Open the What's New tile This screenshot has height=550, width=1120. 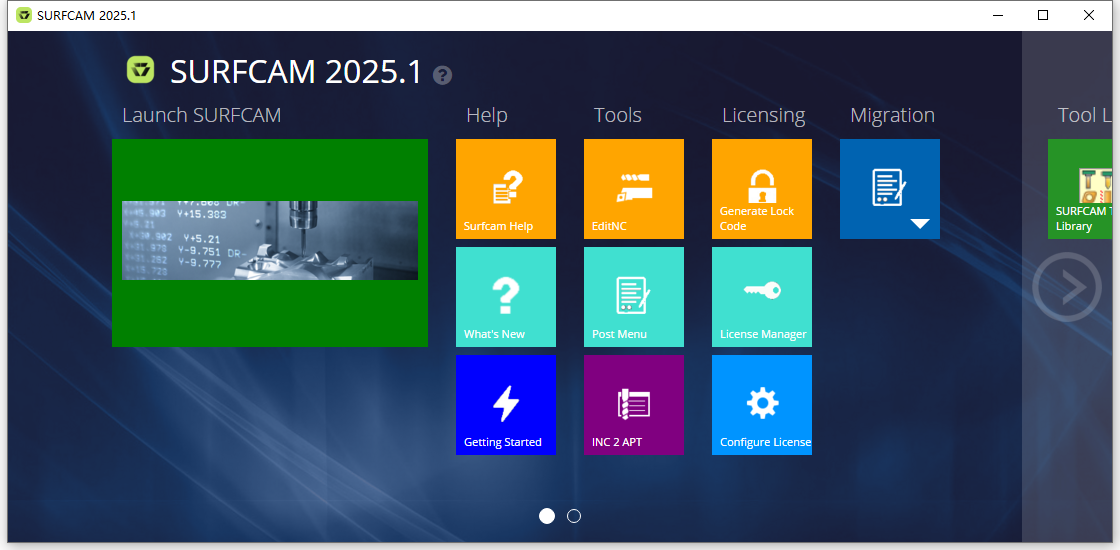coord(505,297)
